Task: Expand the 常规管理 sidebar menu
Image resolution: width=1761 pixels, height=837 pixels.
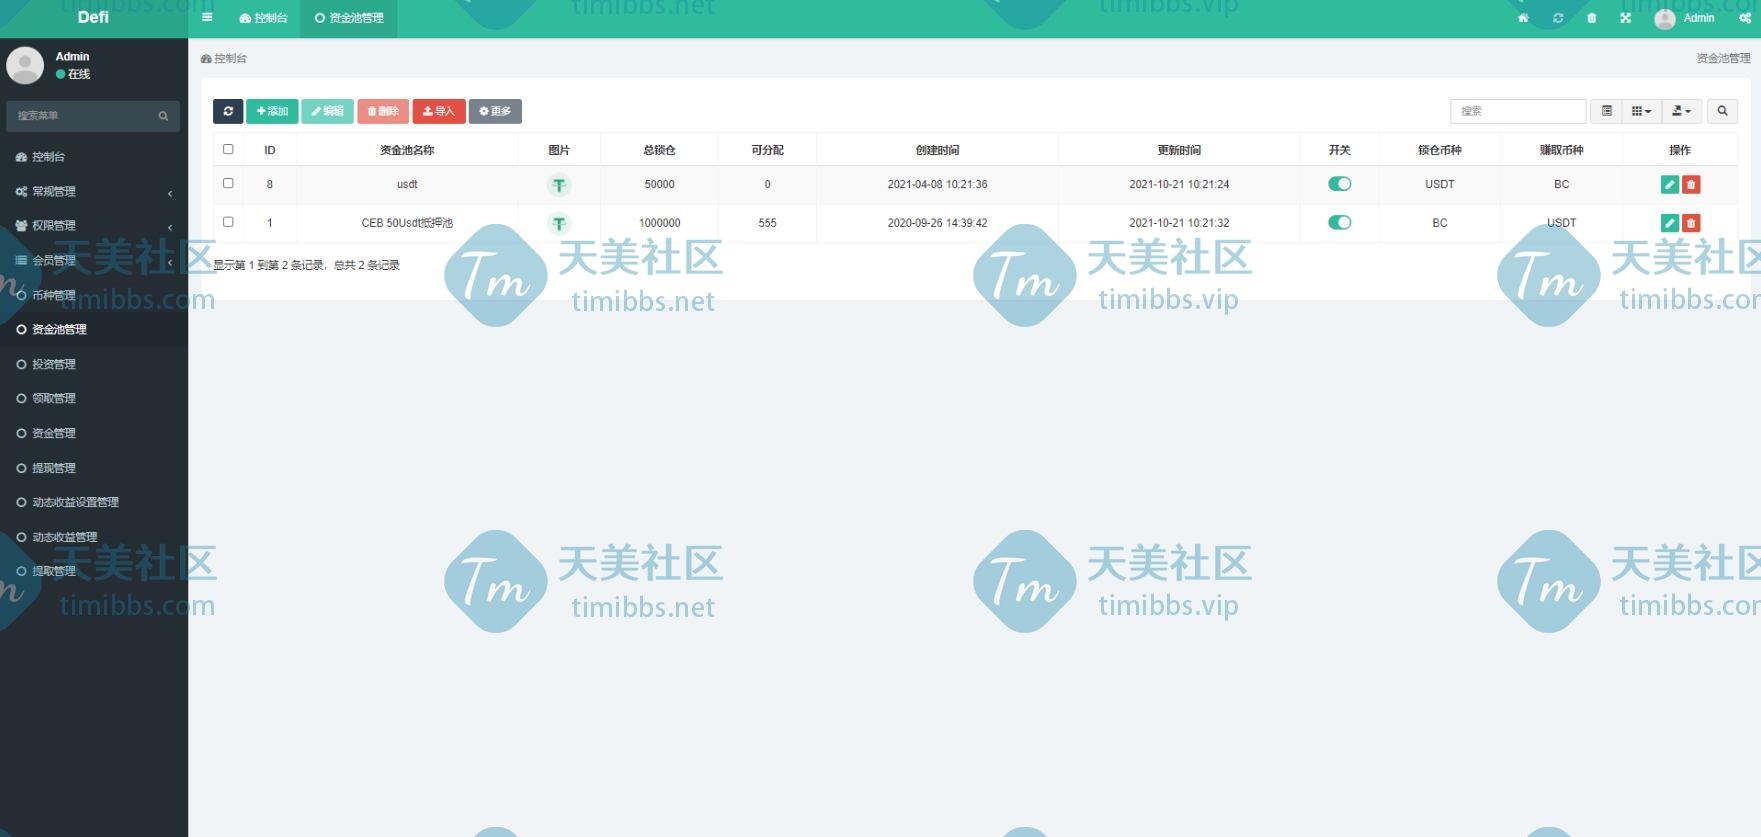Action: 94,191
